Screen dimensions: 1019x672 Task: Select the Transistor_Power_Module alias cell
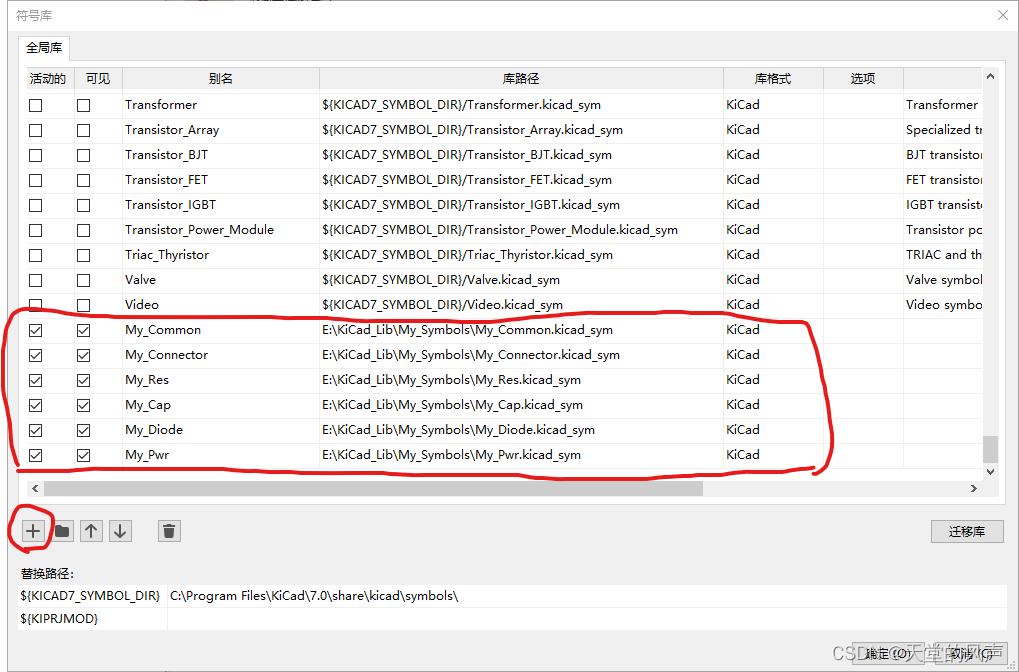221,230
